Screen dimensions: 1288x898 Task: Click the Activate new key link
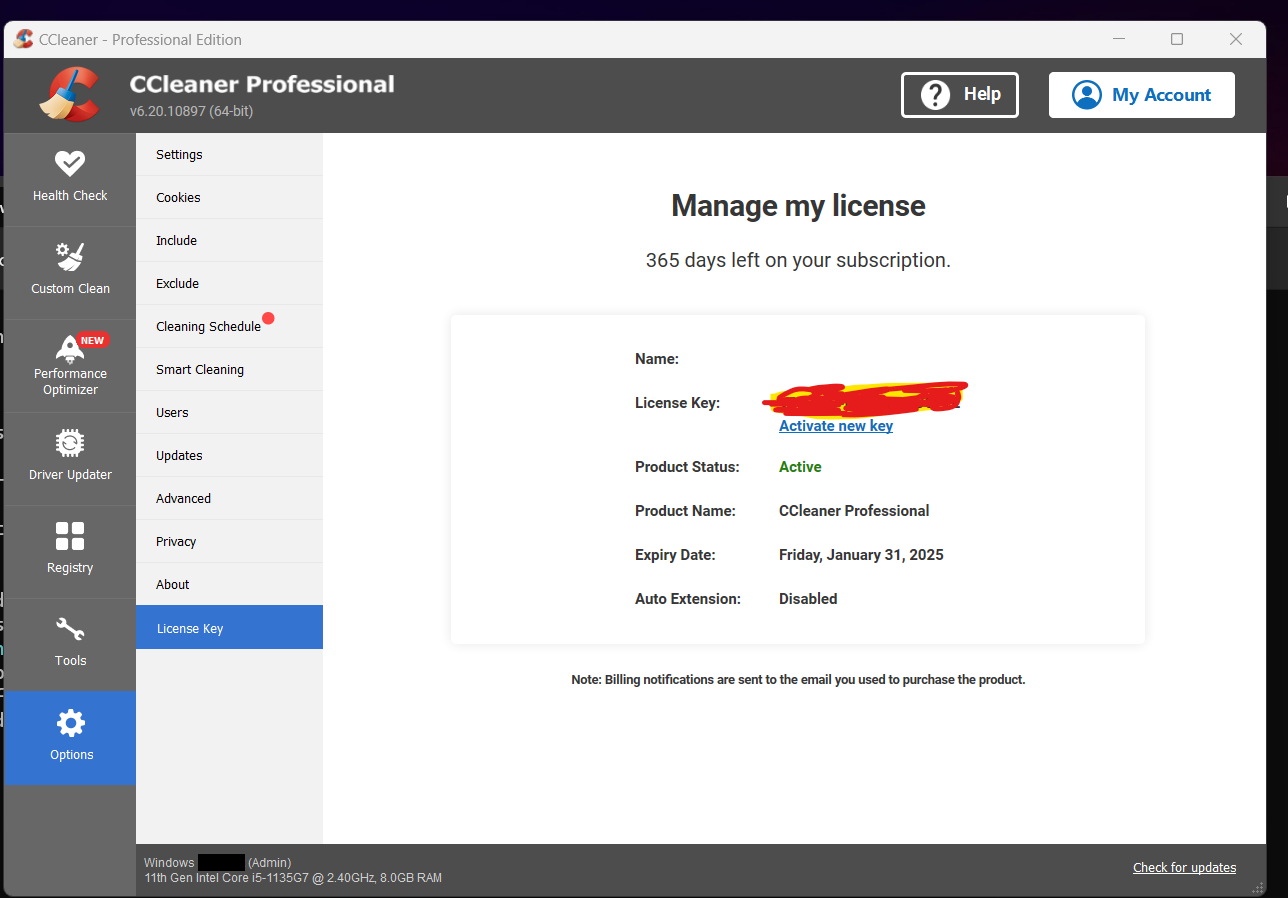click(x=835, y=426)
